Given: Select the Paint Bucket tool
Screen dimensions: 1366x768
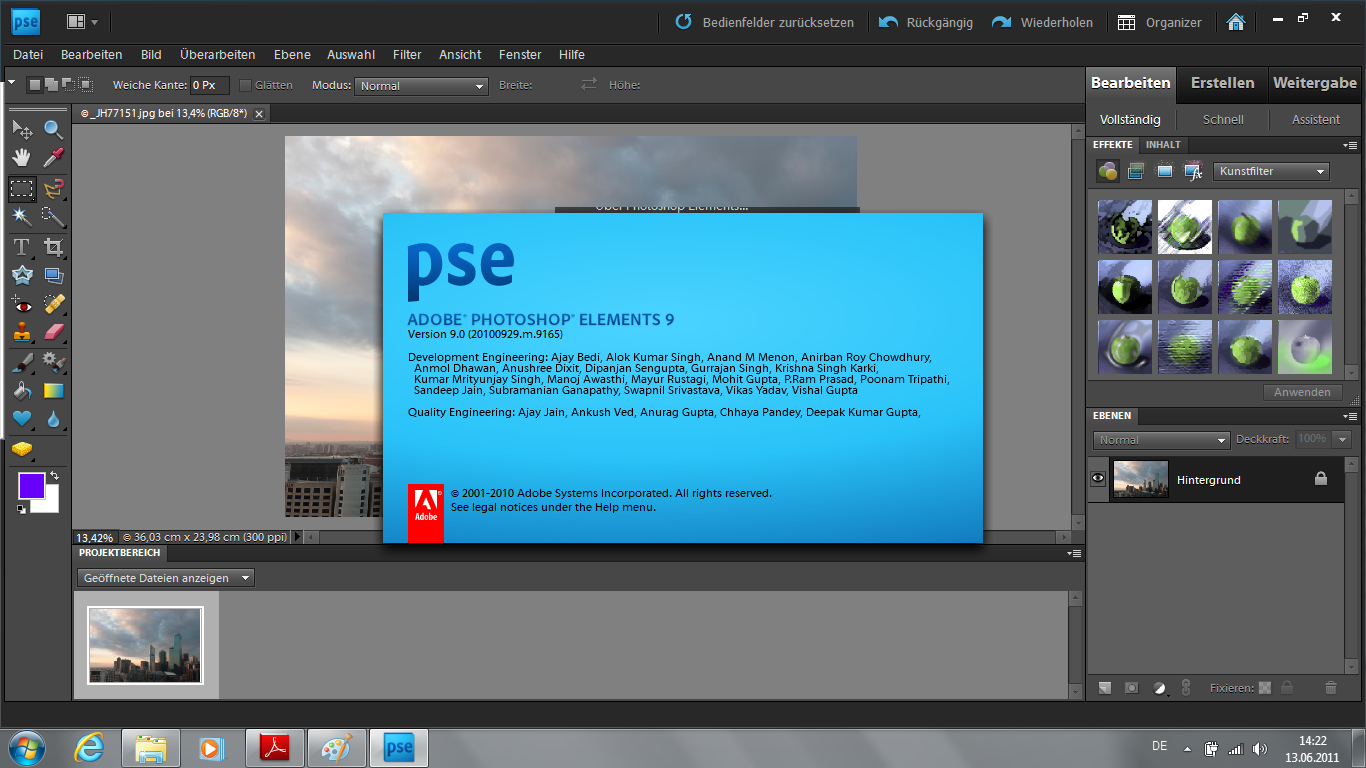Looking at the screenshot, I should point(22,390).
